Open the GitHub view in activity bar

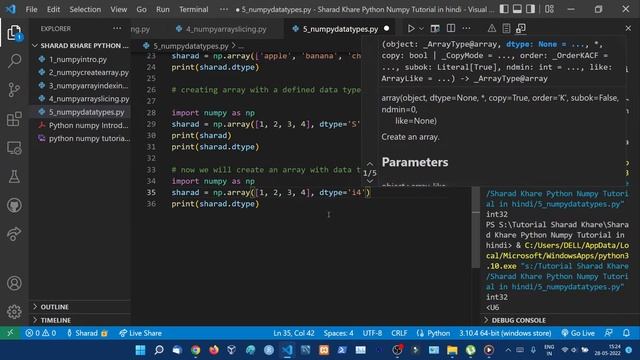pyautogui.click(x=14, y=205)
